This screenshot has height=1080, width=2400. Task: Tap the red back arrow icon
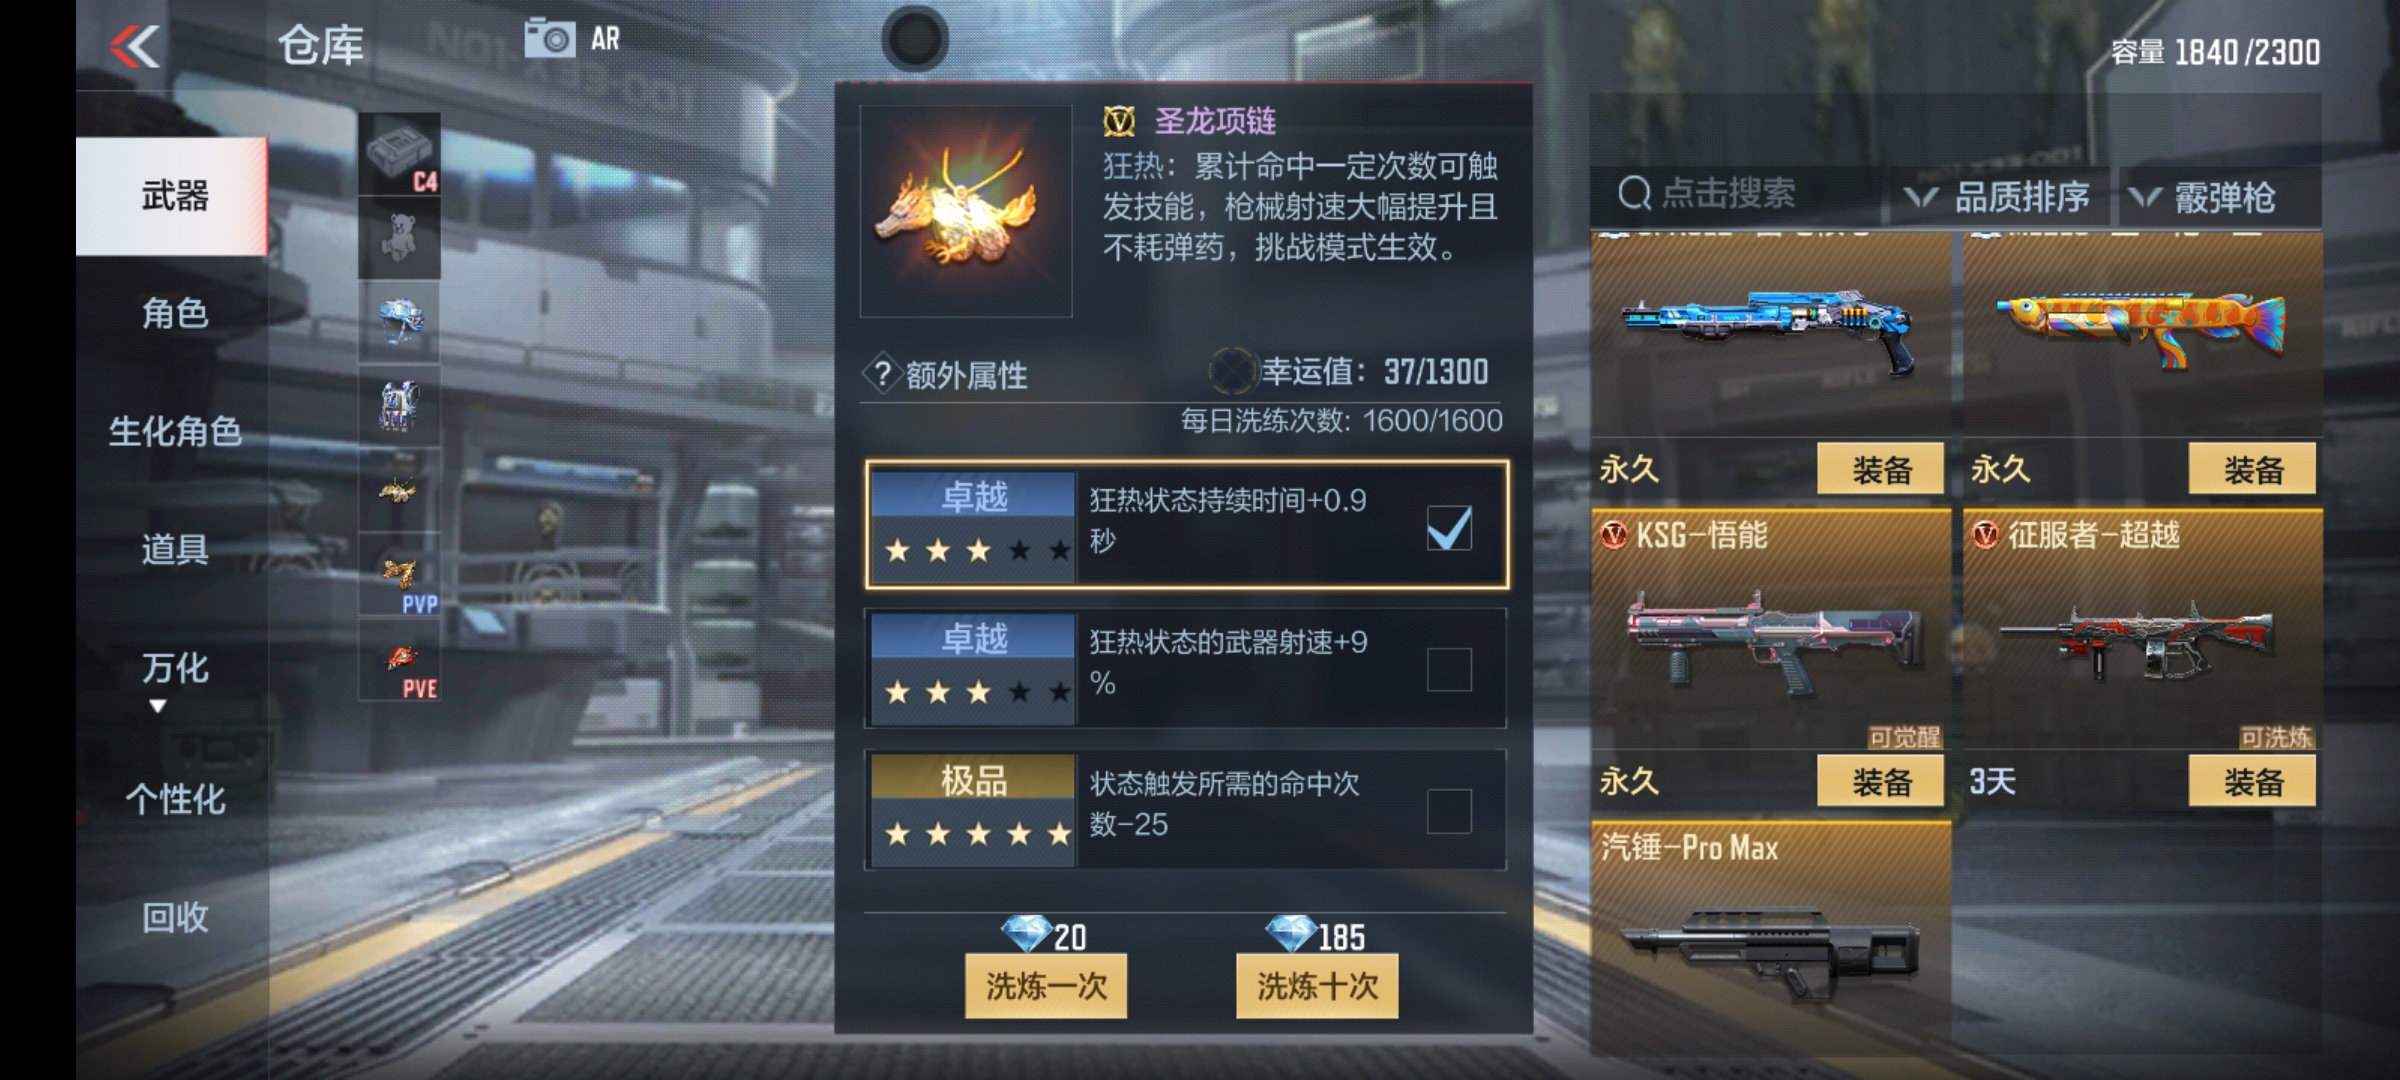(x=135, y=46)
